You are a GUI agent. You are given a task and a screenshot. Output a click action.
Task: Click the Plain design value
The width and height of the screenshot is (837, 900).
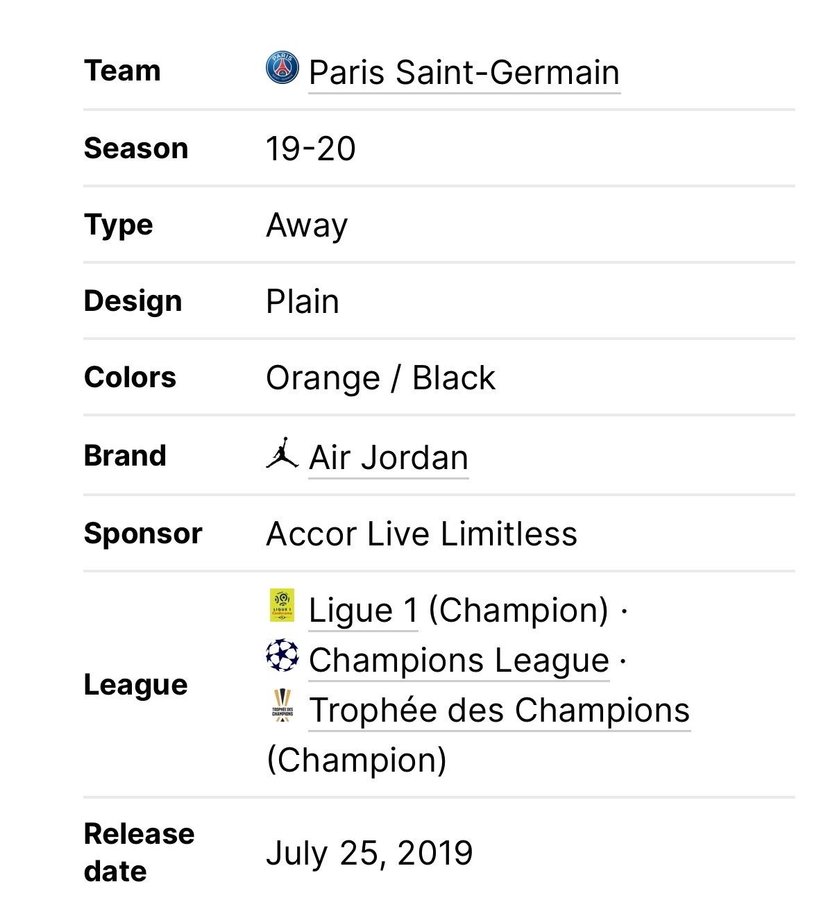click(x=303, y=302)
